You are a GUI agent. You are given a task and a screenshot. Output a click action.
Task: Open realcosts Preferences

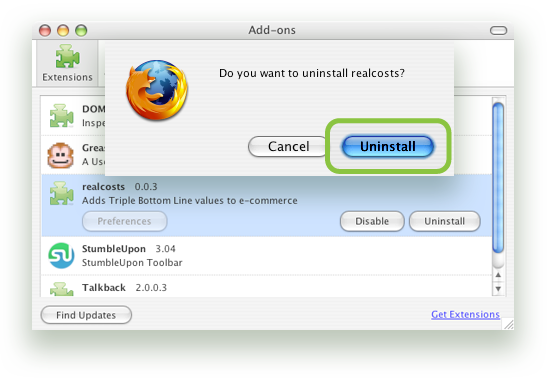coord(125,221)
